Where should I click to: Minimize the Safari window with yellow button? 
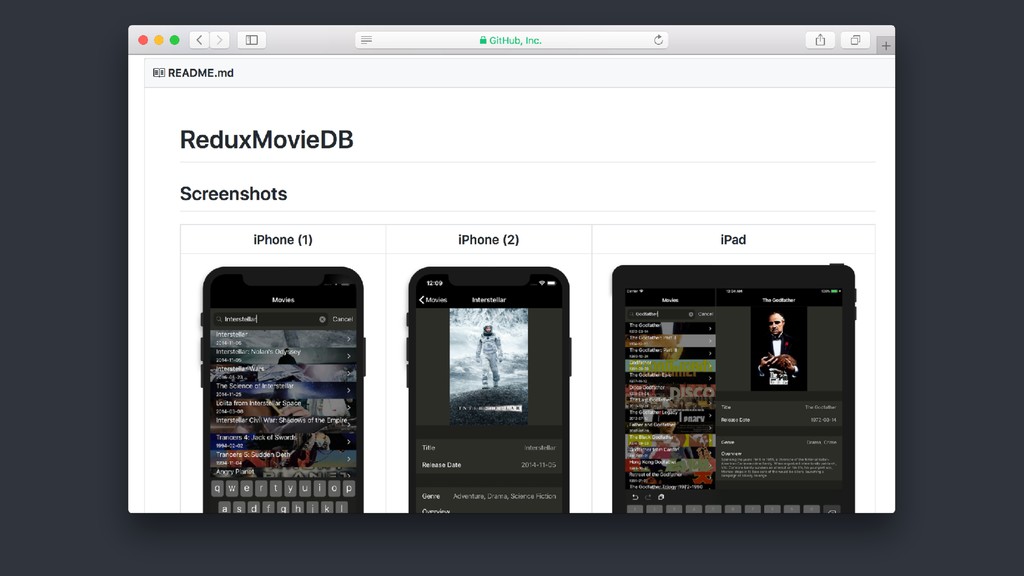pos(159,40)
